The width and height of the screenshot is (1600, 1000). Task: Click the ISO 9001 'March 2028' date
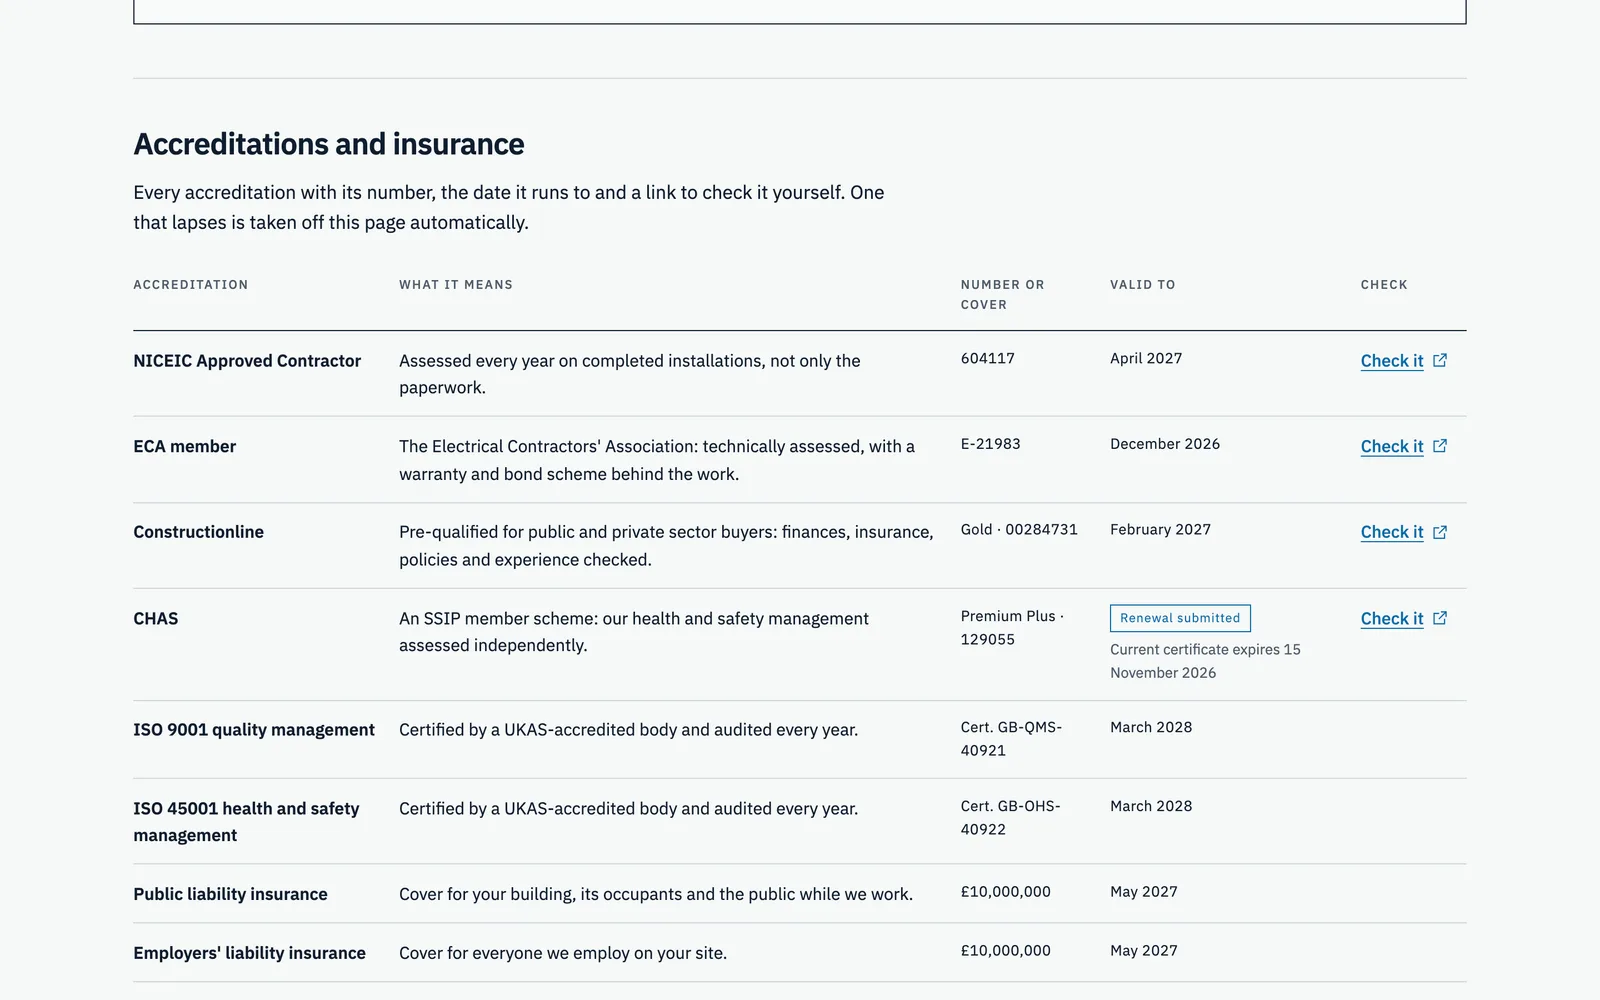pyautogui.click(x=1151, y=727)
